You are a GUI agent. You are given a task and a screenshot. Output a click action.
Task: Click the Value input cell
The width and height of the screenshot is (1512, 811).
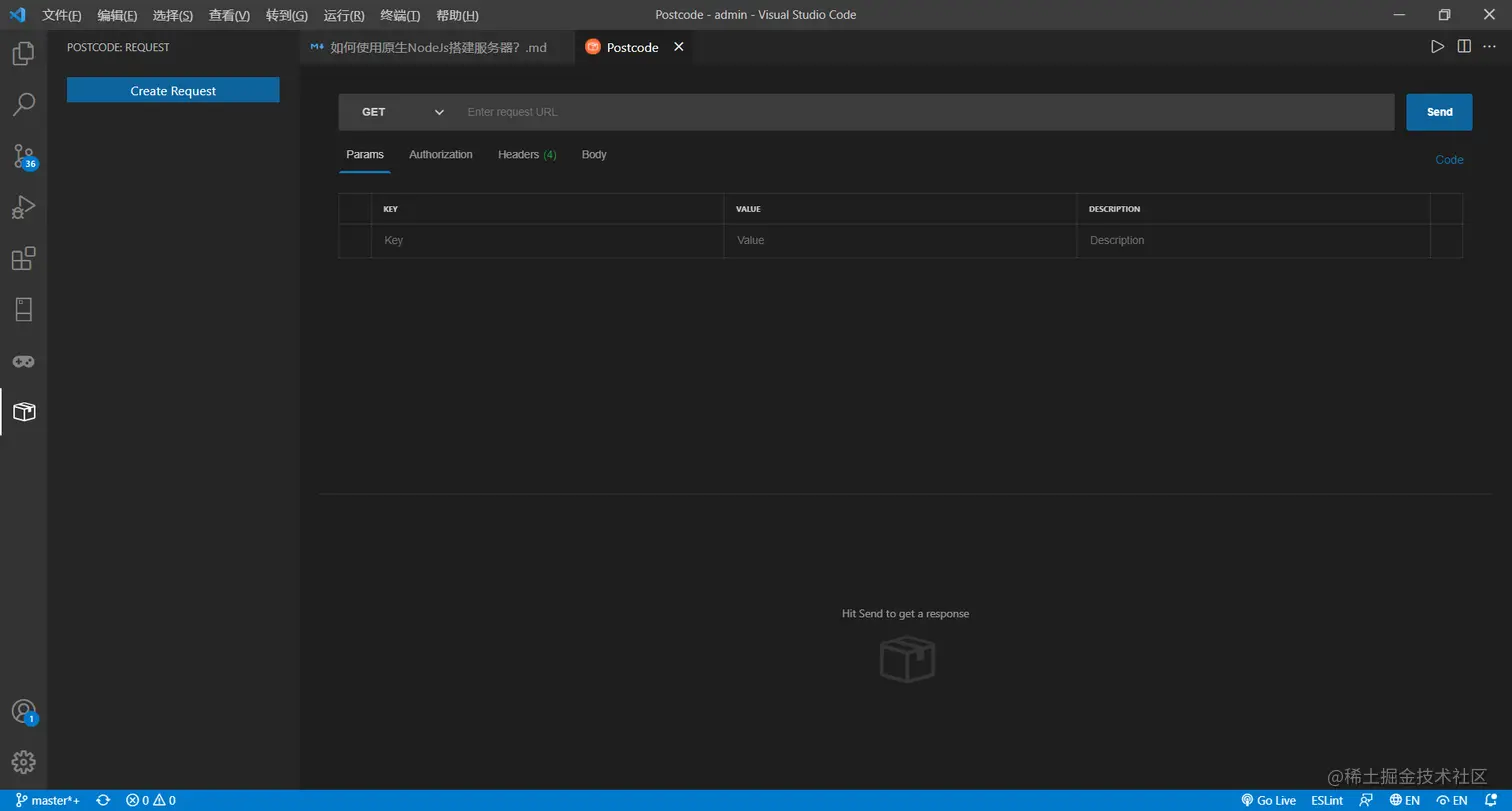(900, 241)
